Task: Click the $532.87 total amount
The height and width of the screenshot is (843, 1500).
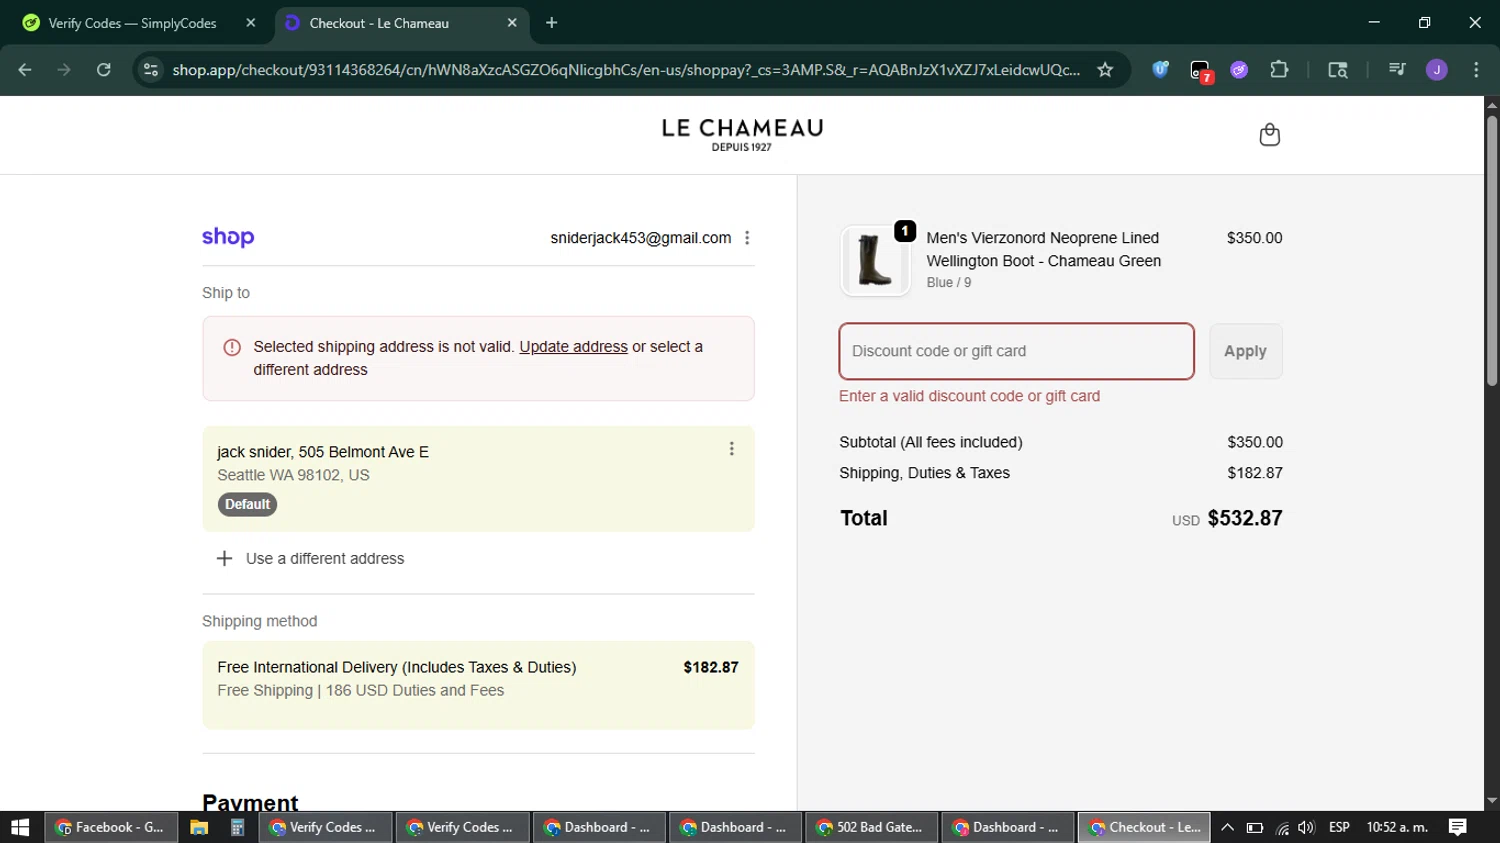Action: point(1245,518)
